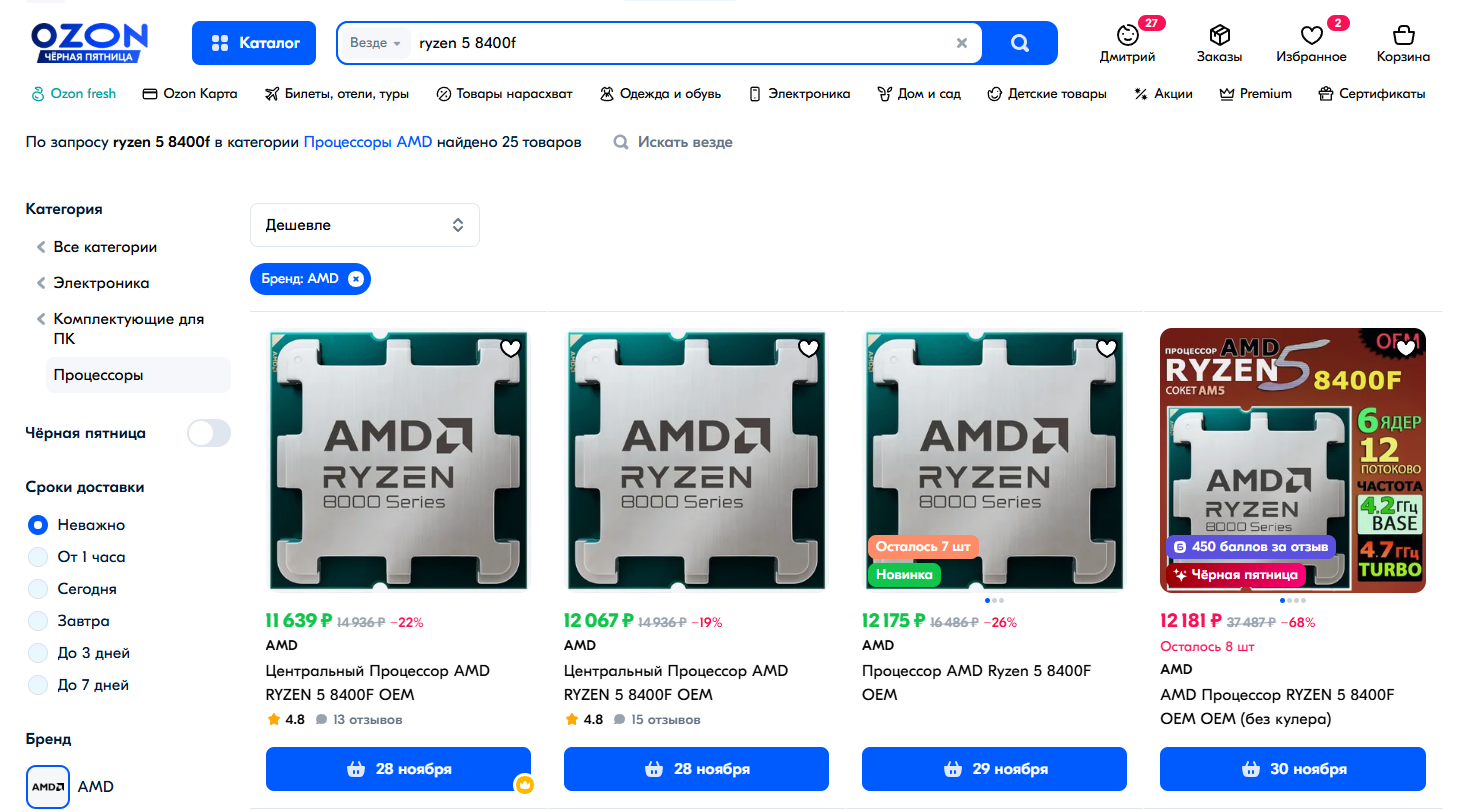Open Детские товары menu item
This screenshot has width=1465, height=812.
(1047, 93)
